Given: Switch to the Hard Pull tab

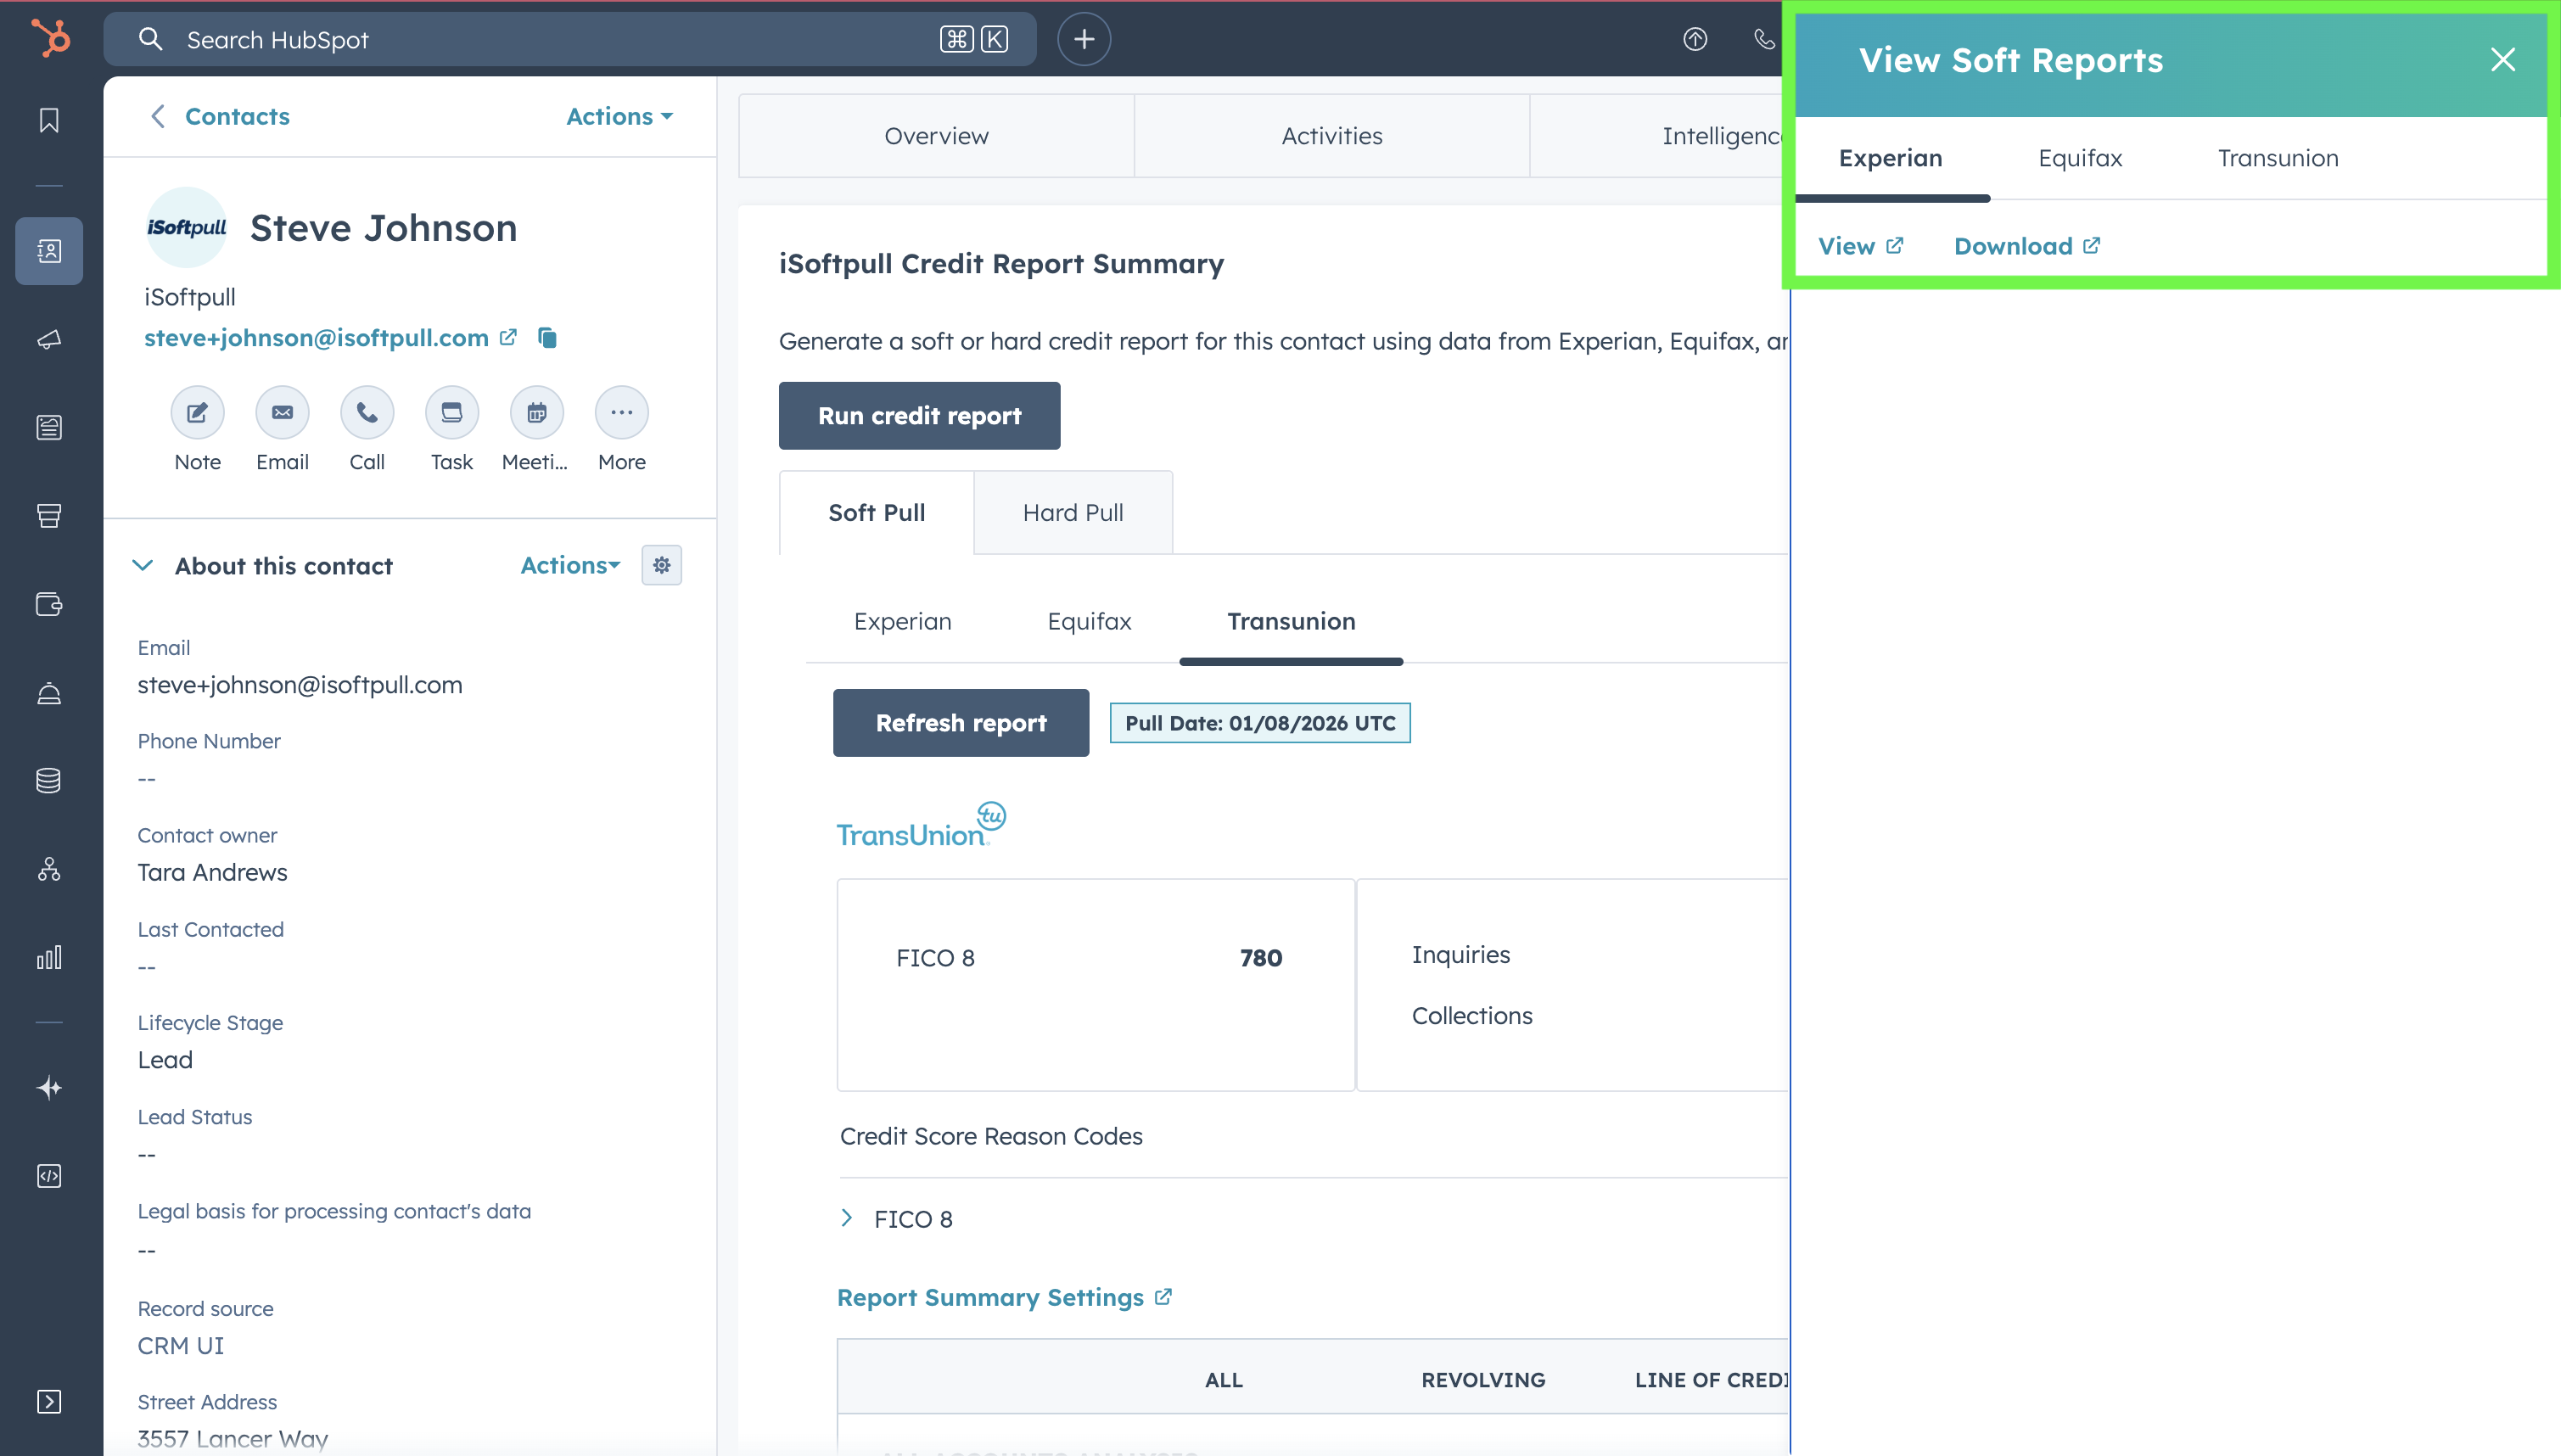Looking at the screenshot, I should (x=1072, y=513).
